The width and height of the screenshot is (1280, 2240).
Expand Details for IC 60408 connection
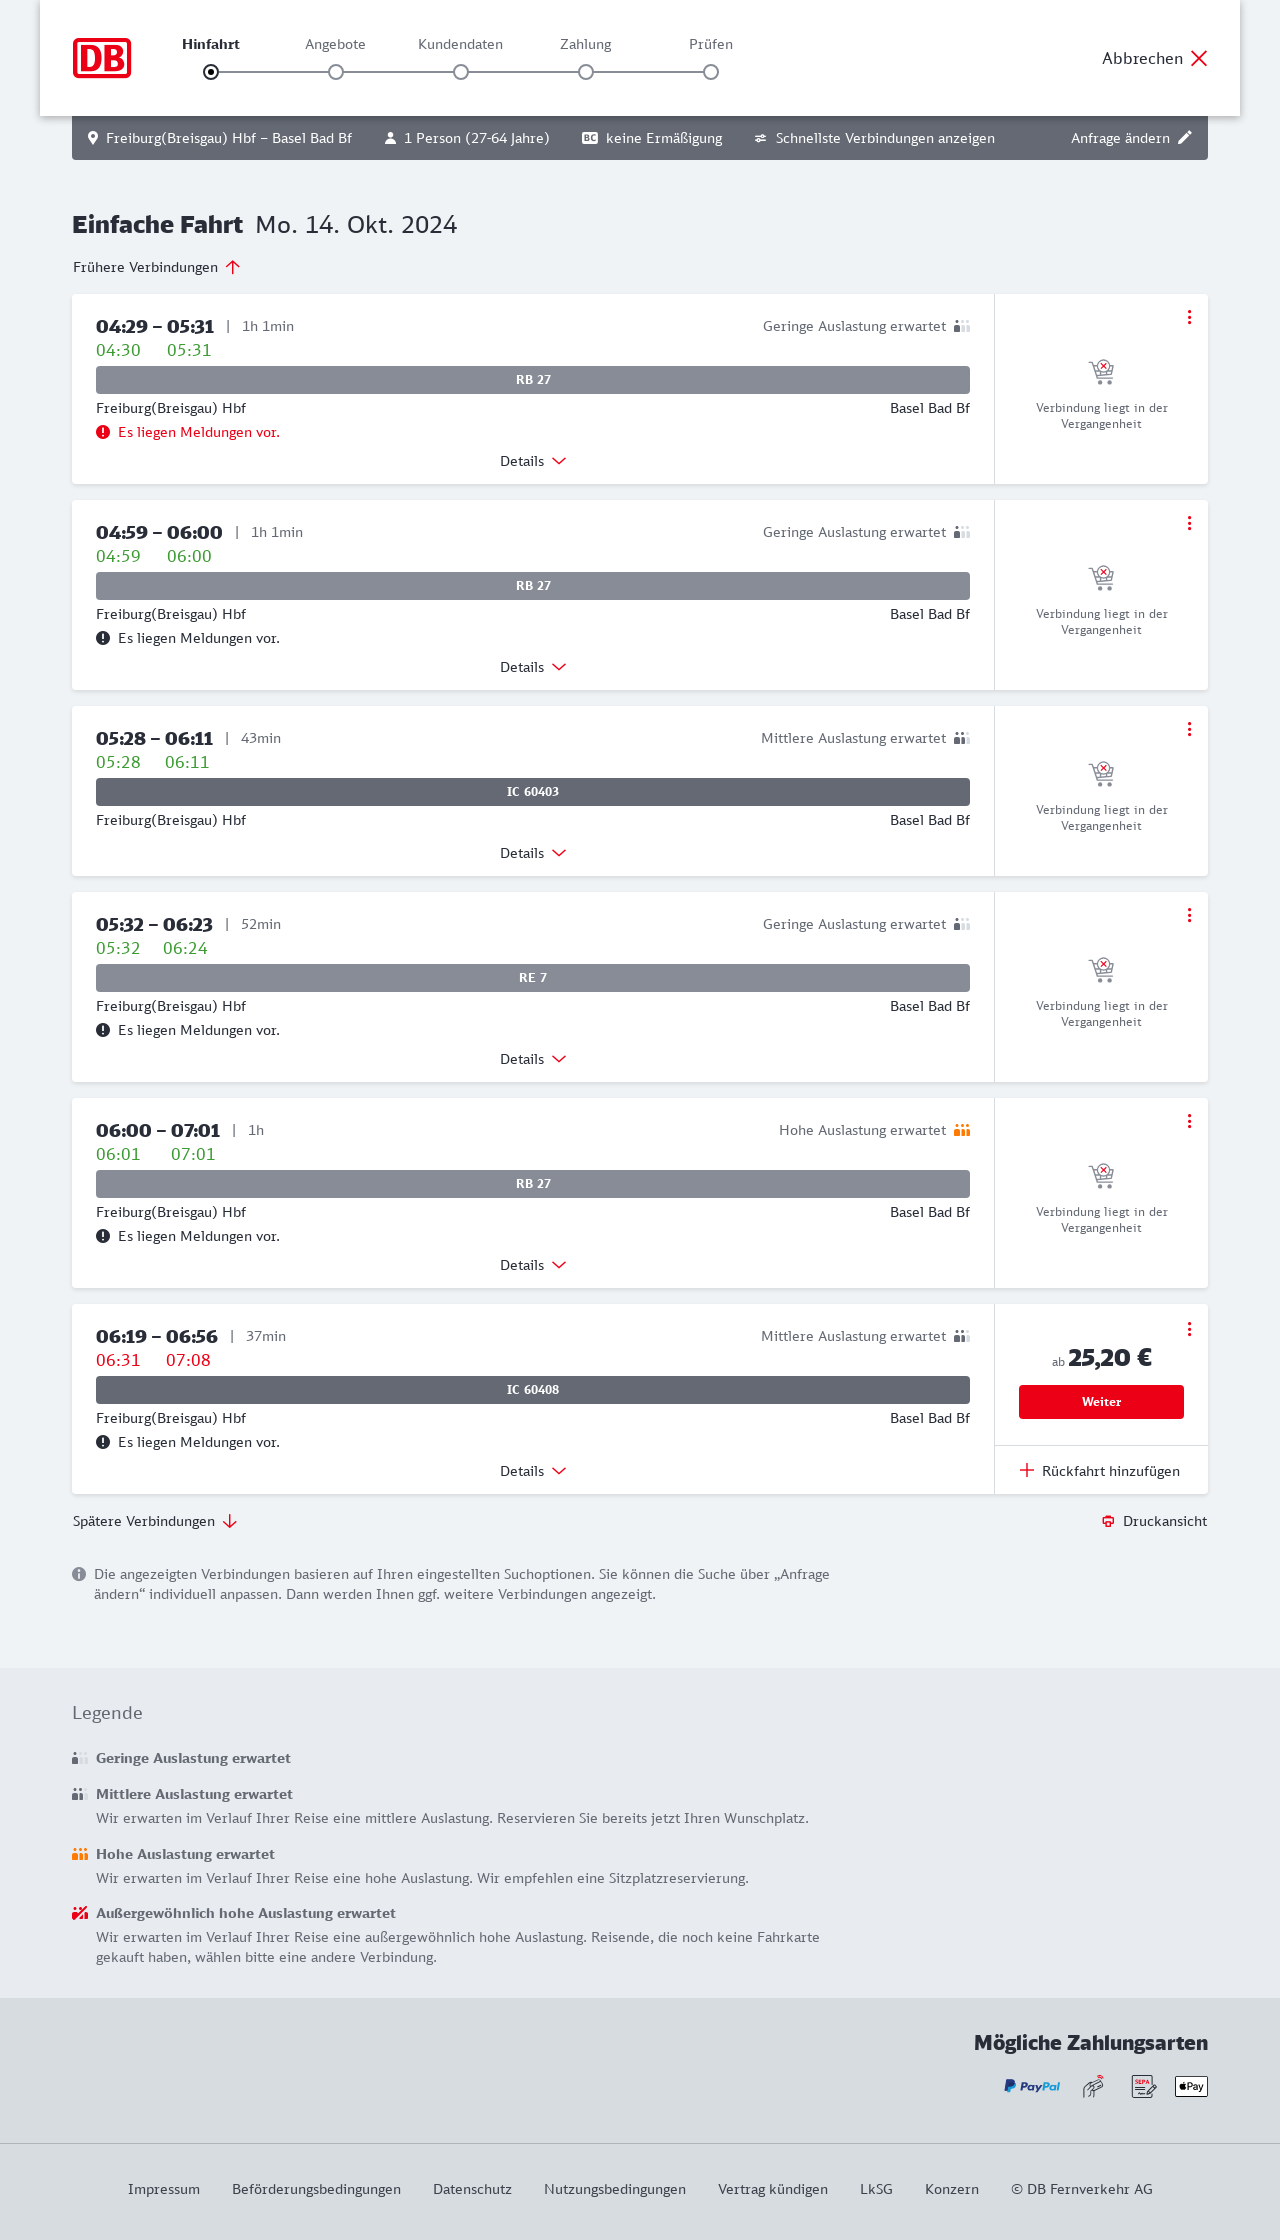click(533, 1471)
